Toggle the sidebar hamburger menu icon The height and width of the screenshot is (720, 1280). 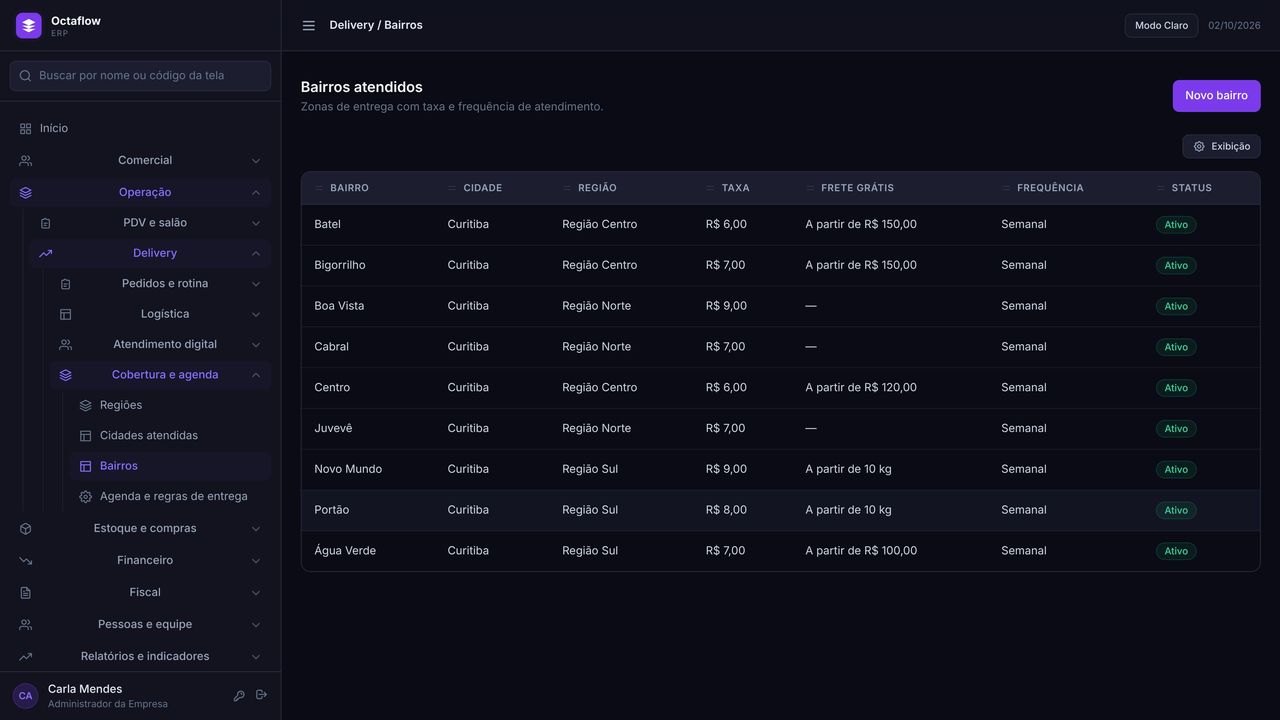tap(309, 26)
